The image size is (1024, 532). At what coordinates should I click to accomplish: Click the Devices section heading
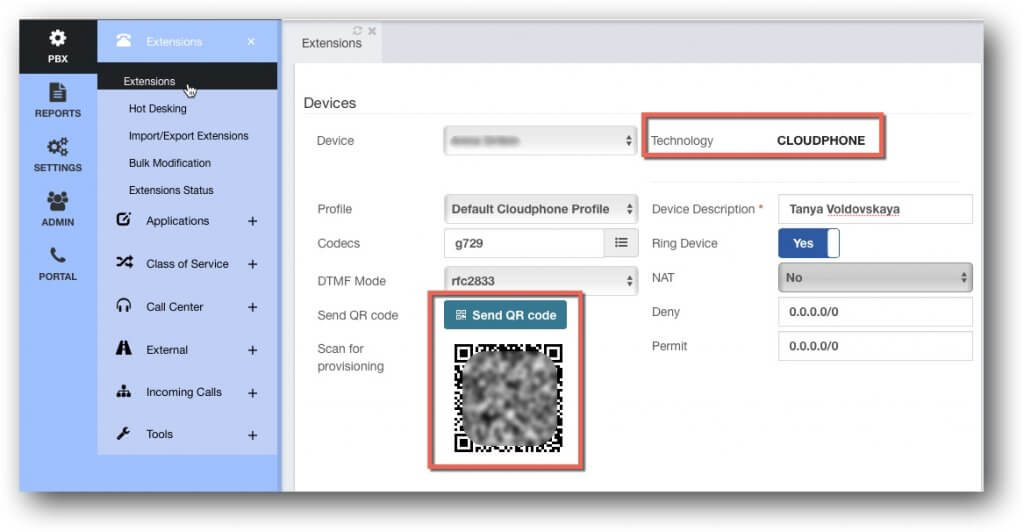(330, 103)
